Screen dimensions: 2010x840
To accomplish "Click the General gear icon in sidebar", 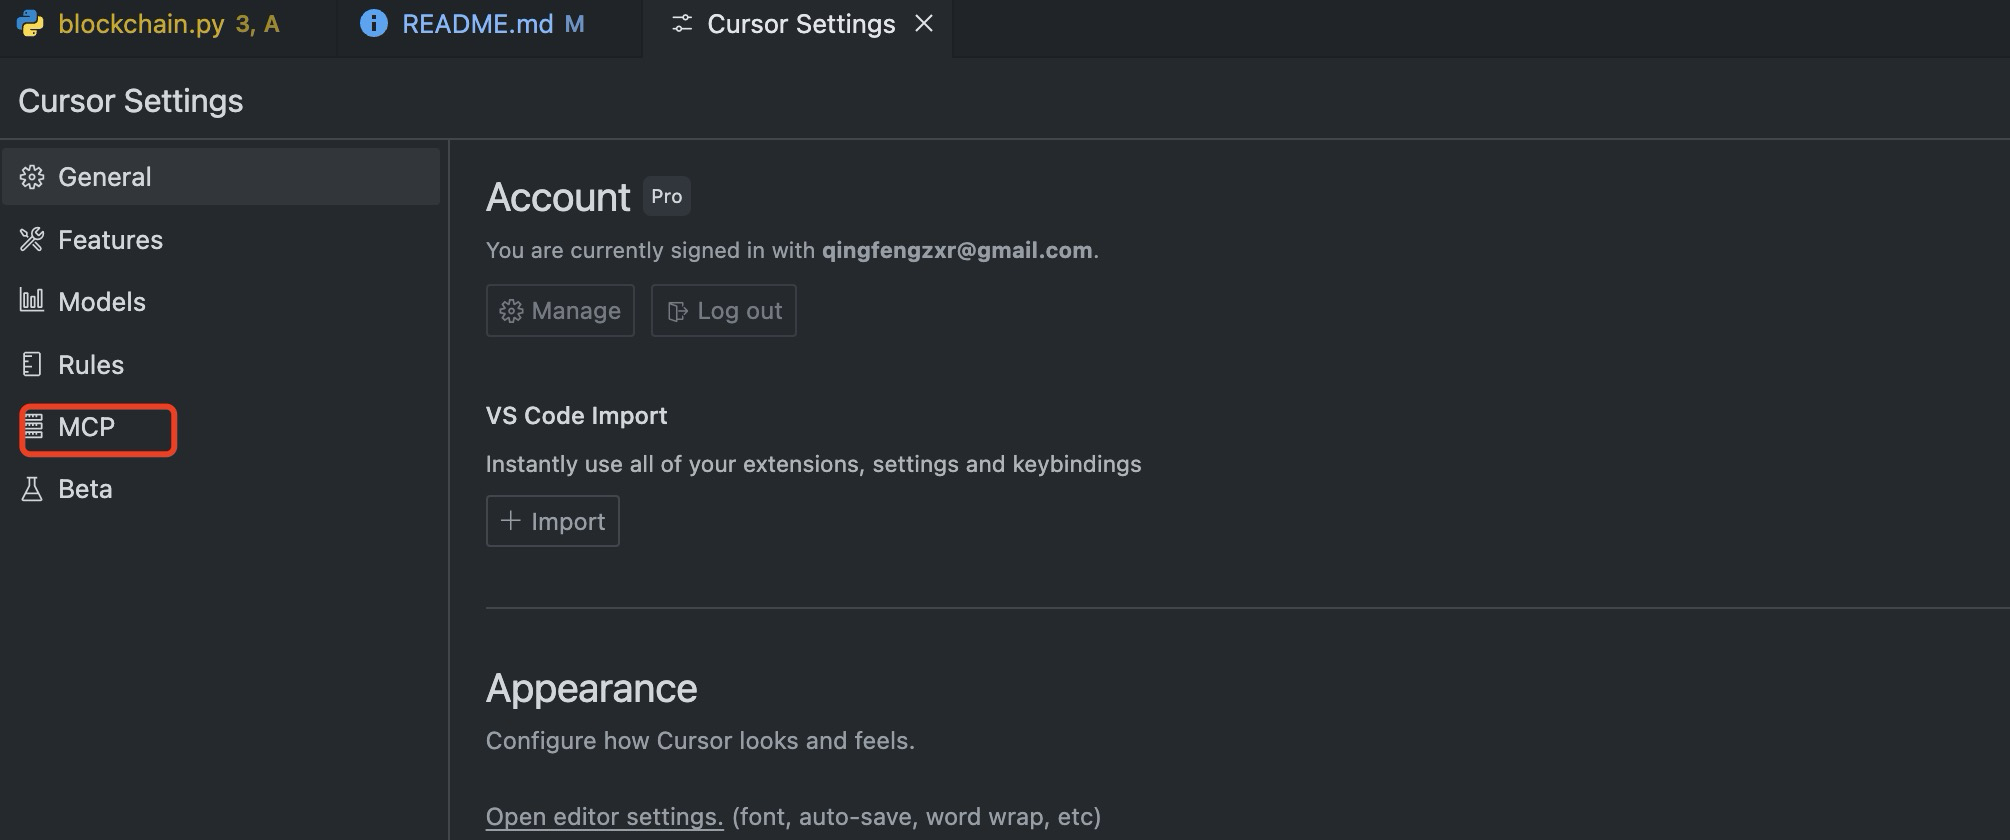I will point(32,177).
